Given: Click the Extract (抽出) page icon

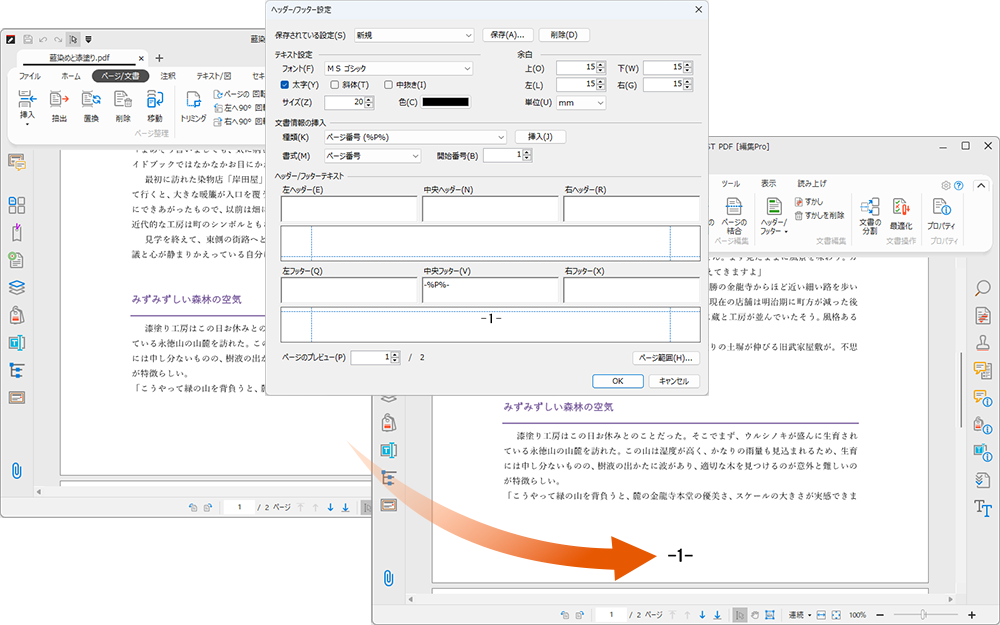Looking at the screenshot, I should pyautogui.click(x=59, y=99).
